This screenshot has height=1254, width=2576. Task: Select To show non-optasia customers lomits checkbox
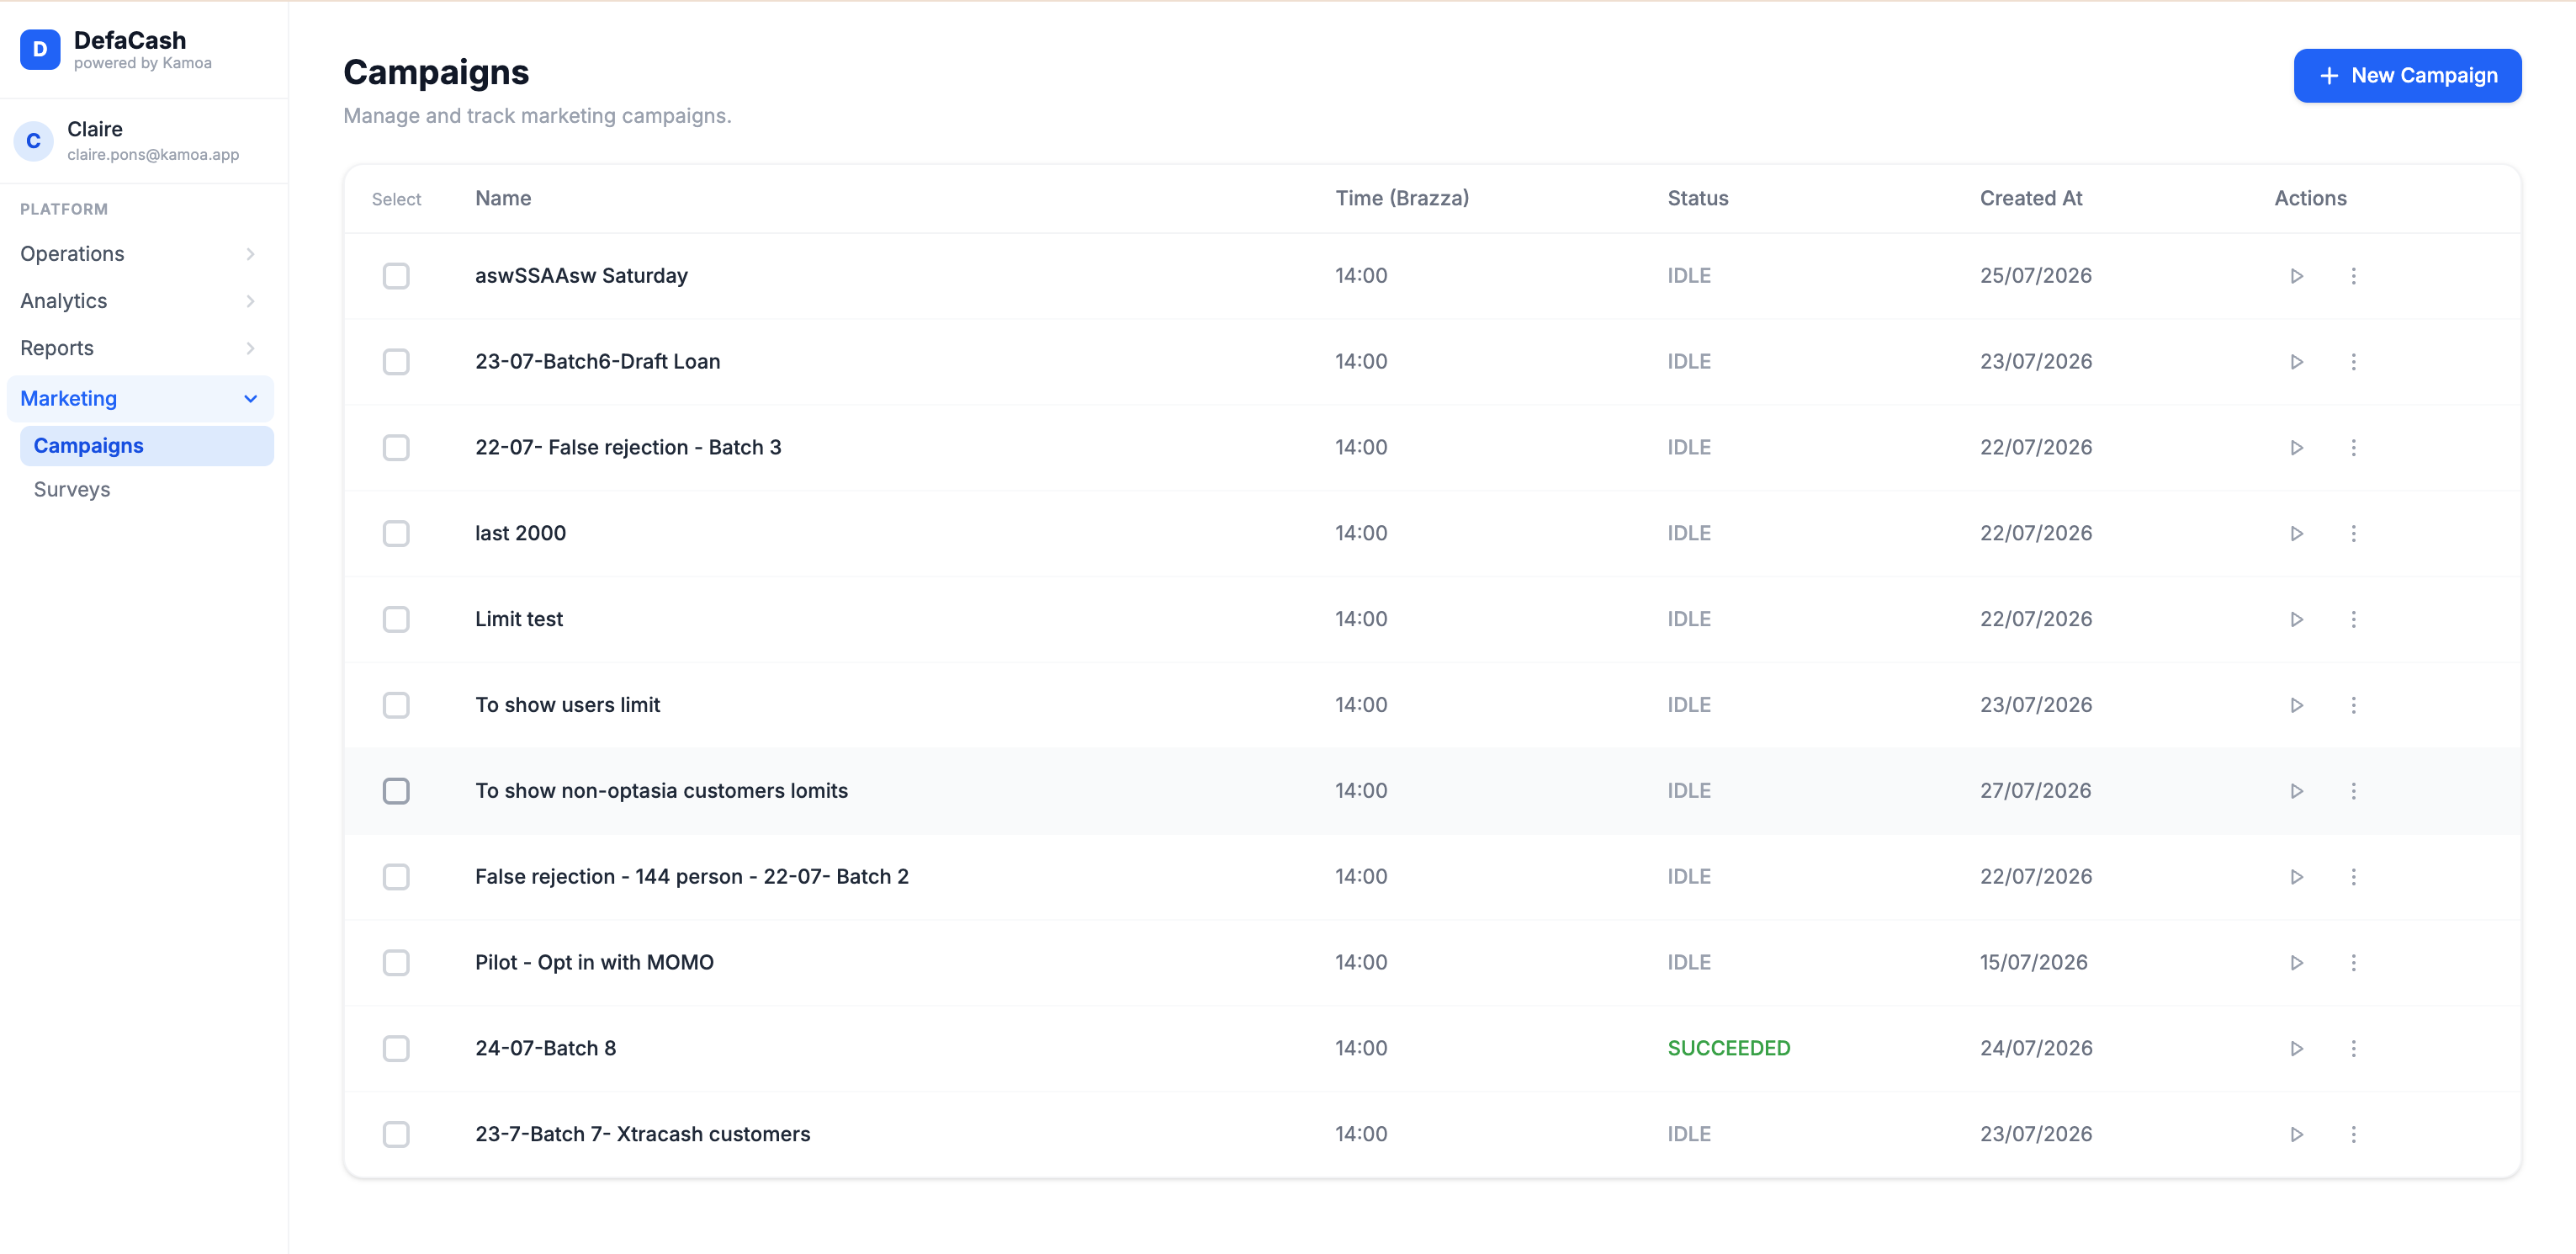coord(396,791)
